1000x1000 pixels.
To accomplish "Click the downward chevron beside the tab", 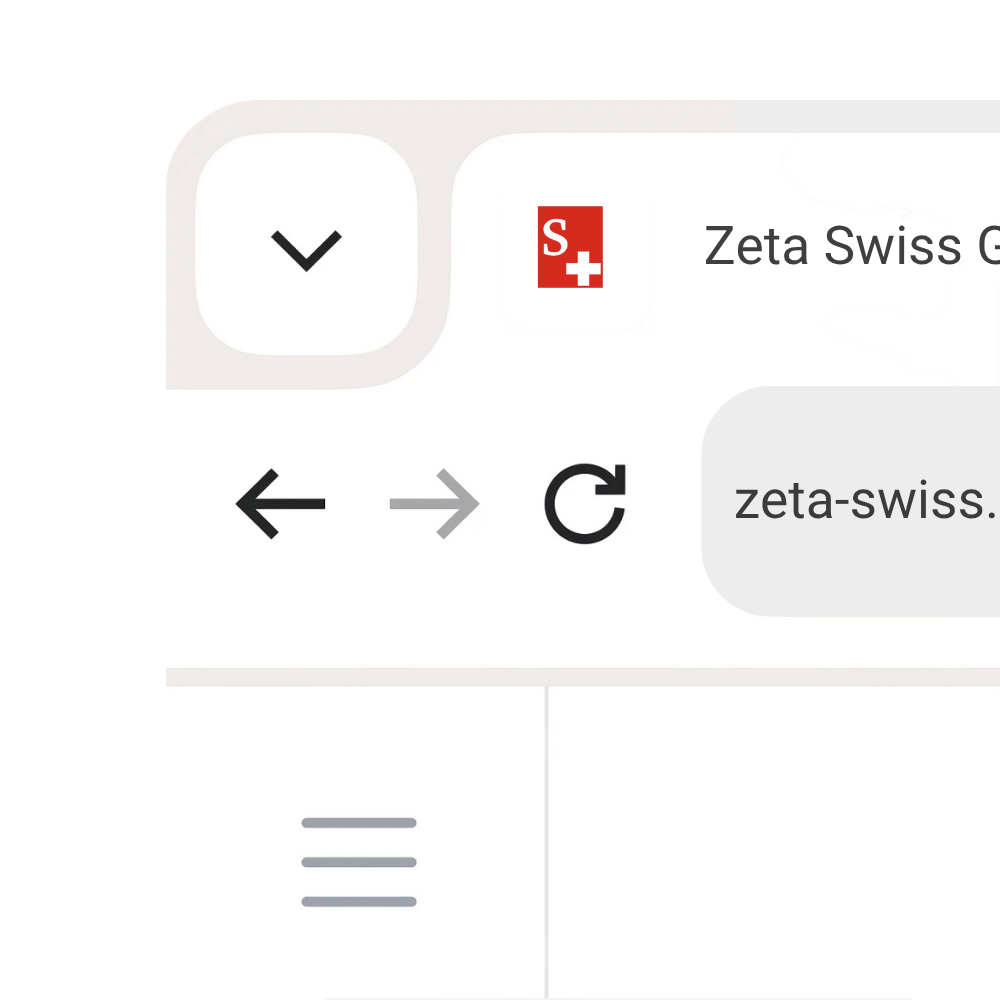I will click(x=306, y=248).
